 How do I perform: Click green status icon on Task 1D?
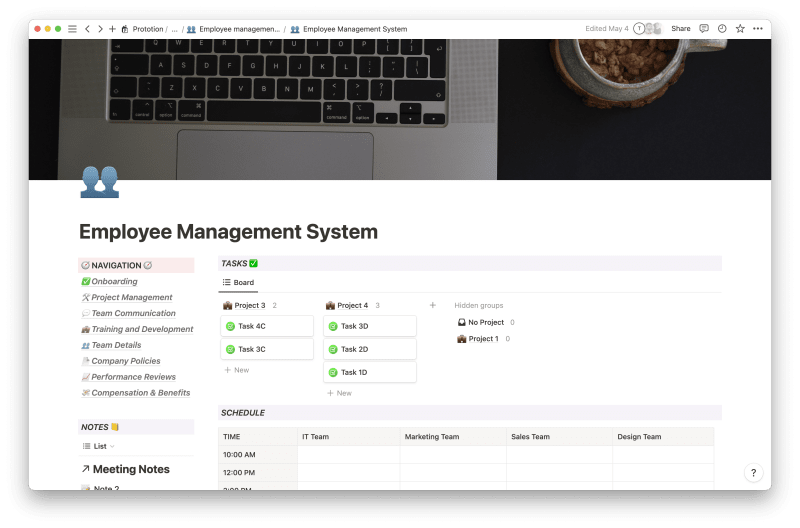[333, 372]
